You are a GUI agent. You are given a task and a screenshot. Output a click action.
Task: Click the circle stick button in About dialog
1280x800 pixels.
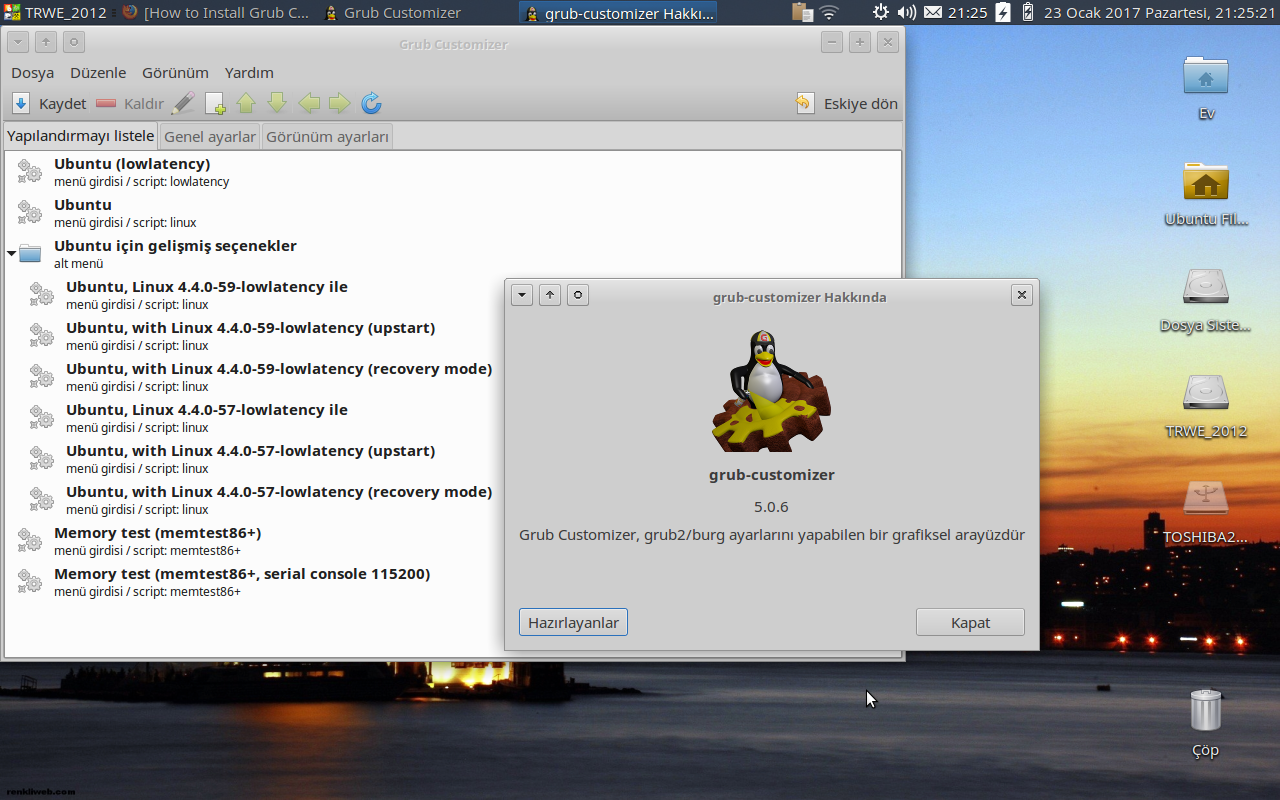click(x=578, y=295)
